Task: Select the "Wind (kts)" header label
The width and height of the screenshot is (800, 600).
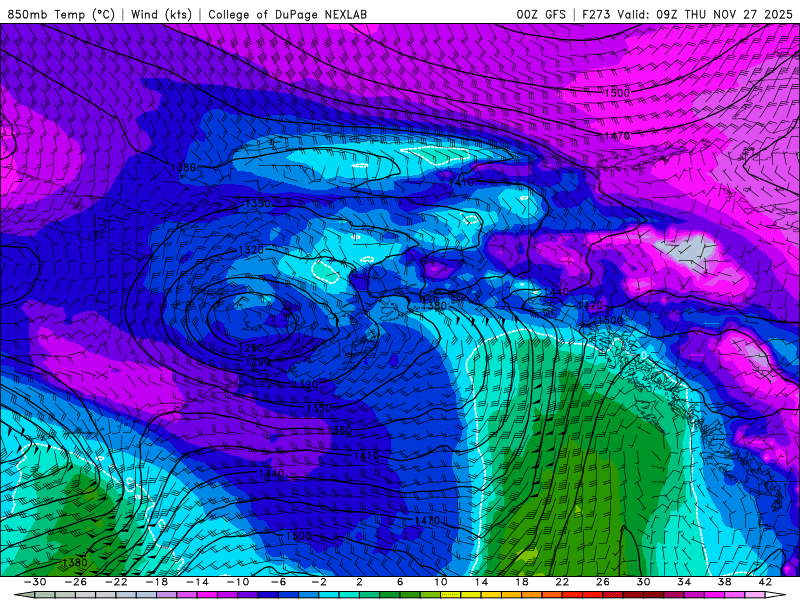Action: [x=161, y=14]
